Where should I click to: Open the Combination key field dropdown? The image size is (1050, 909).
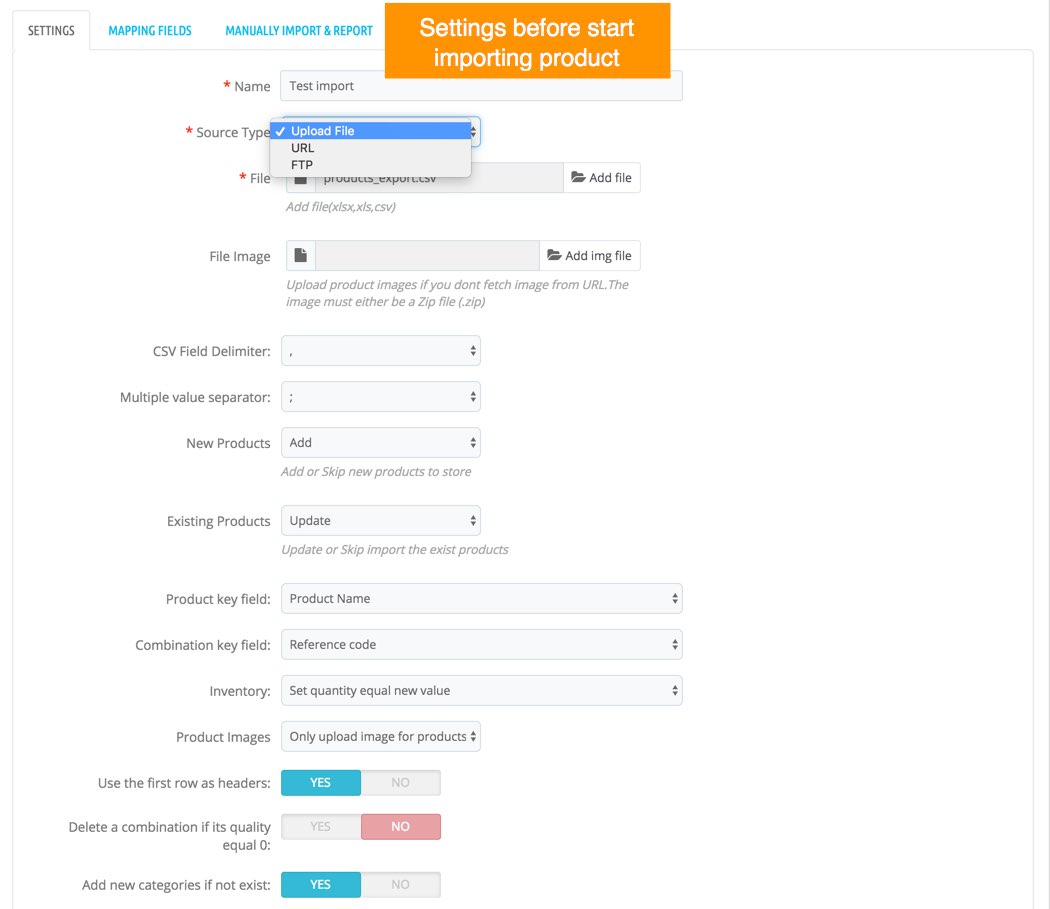(481, 645)
